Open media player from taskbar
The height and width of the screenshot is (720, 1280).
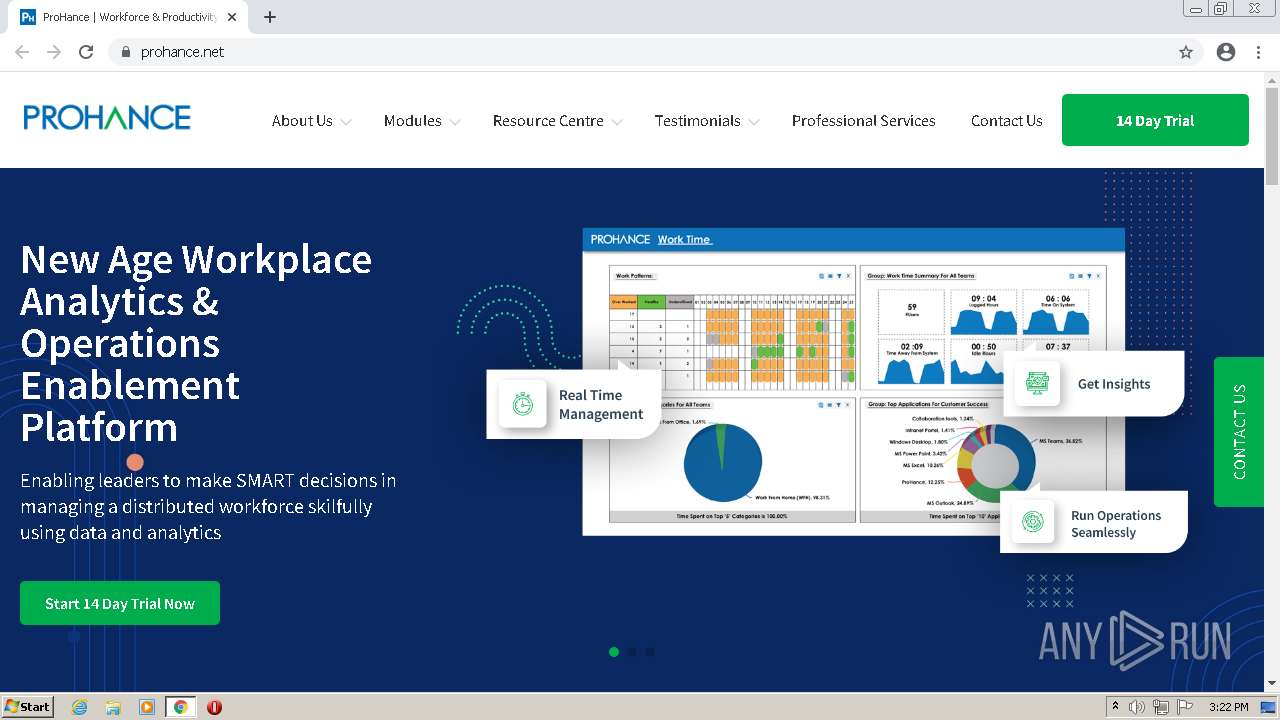(147, 707)
